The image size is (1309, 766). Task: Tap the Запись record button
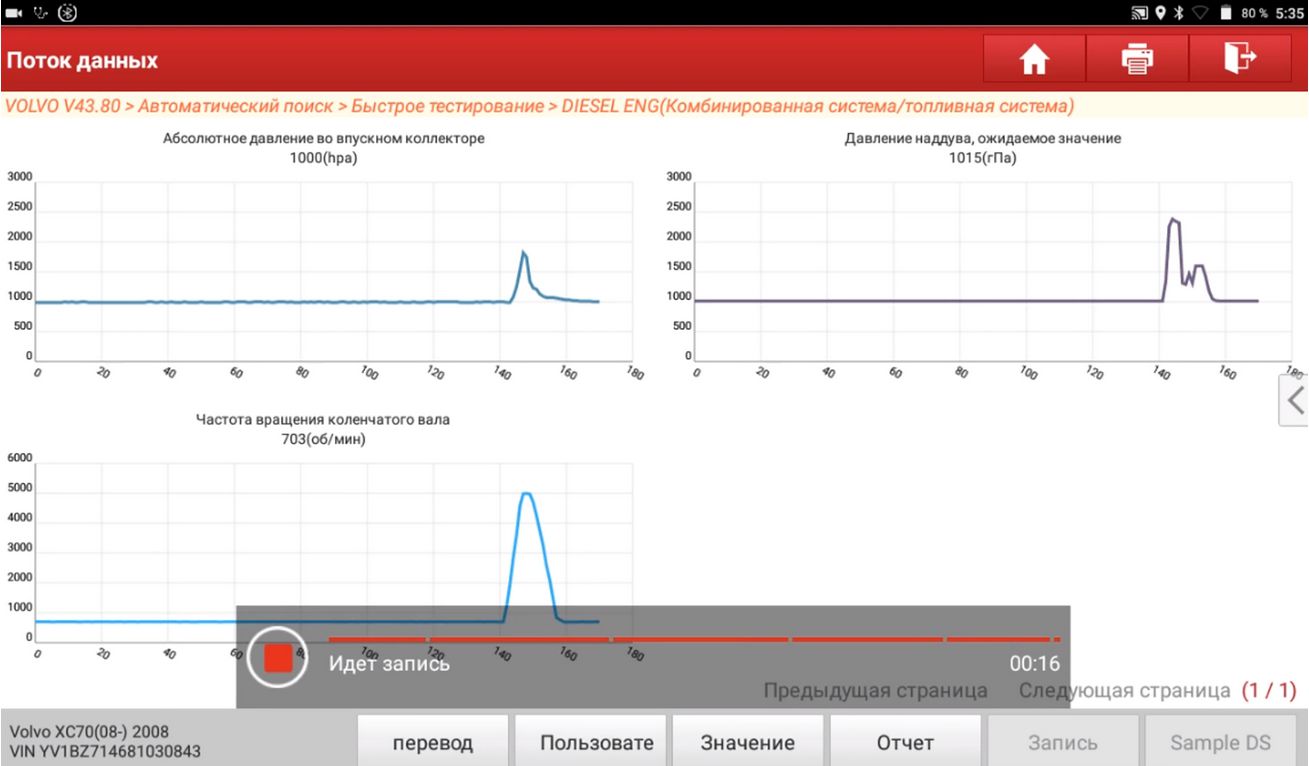(x=1063, y=742)
